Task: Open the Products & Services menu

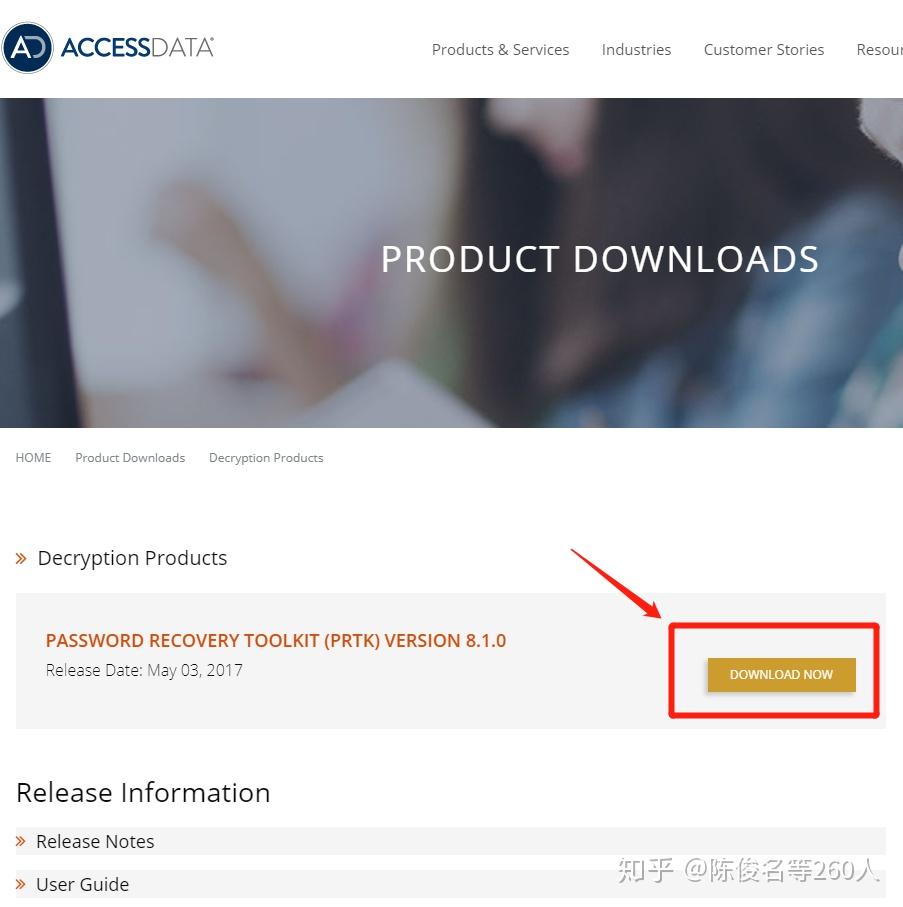Action: click(500, 50)
